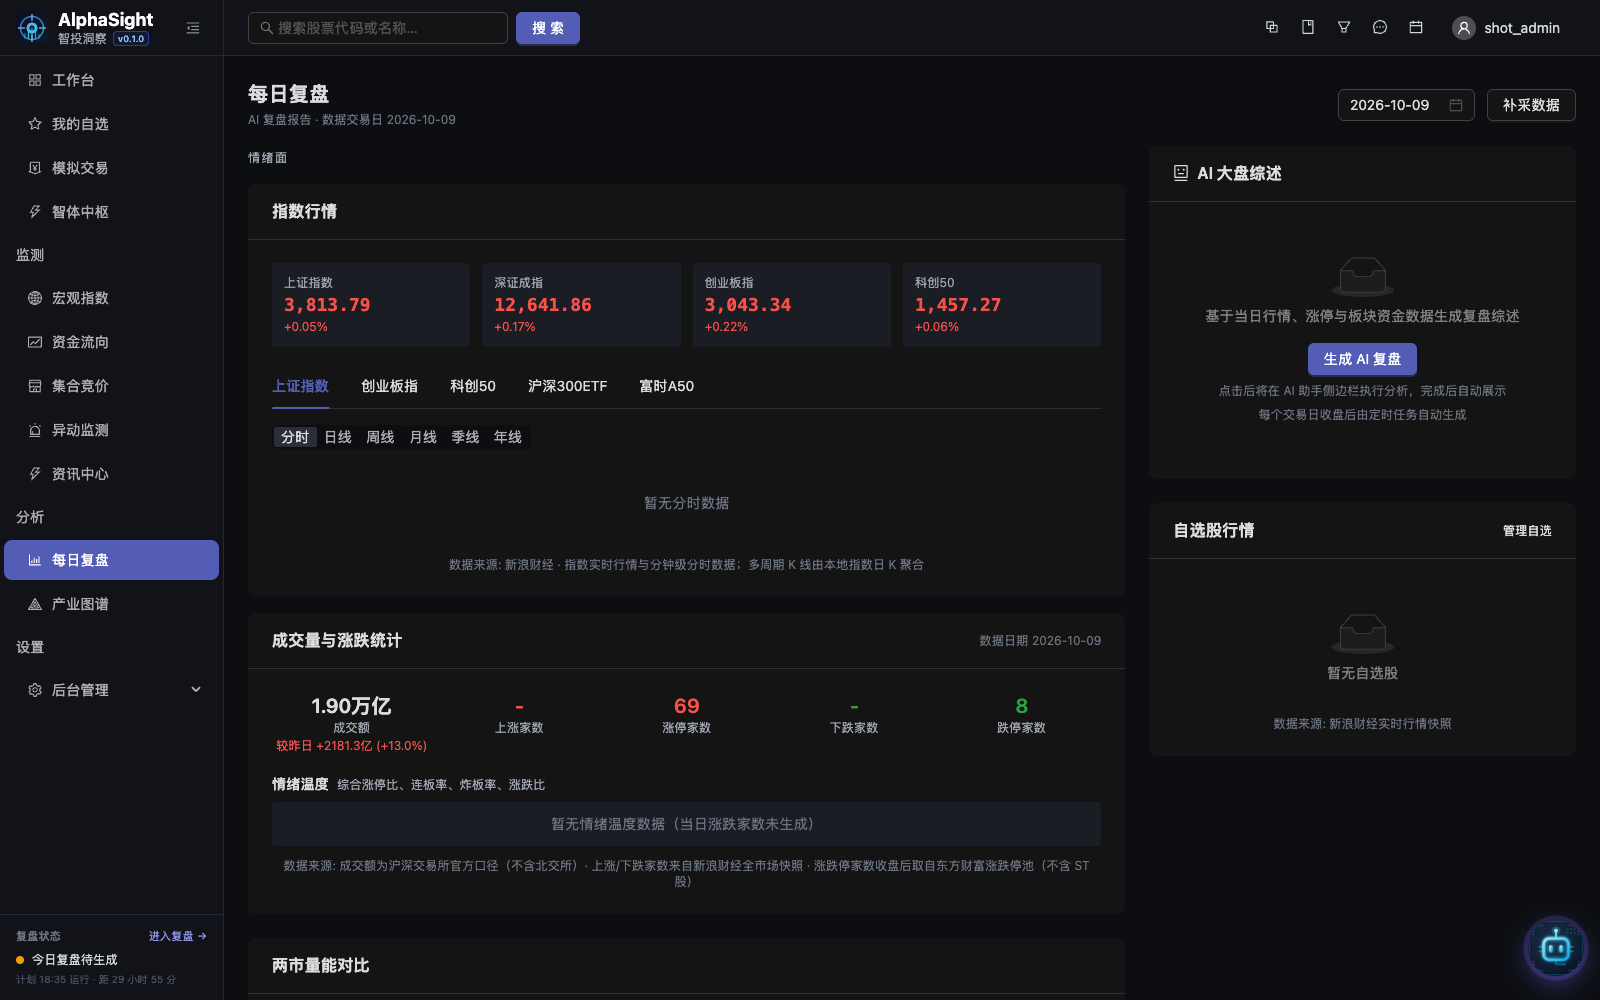Select 周线 chart period
Screen dimensions: 1600x1000
[x=380, y=437]
